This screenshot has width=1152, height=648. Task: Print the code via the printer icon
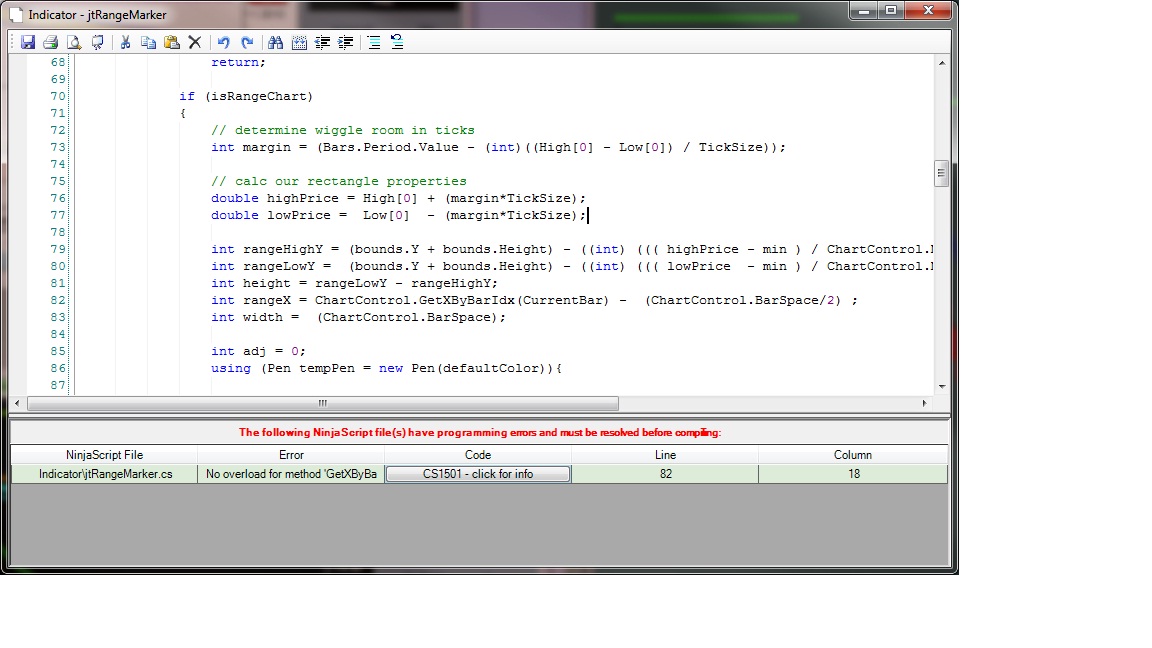click(51, 43)
